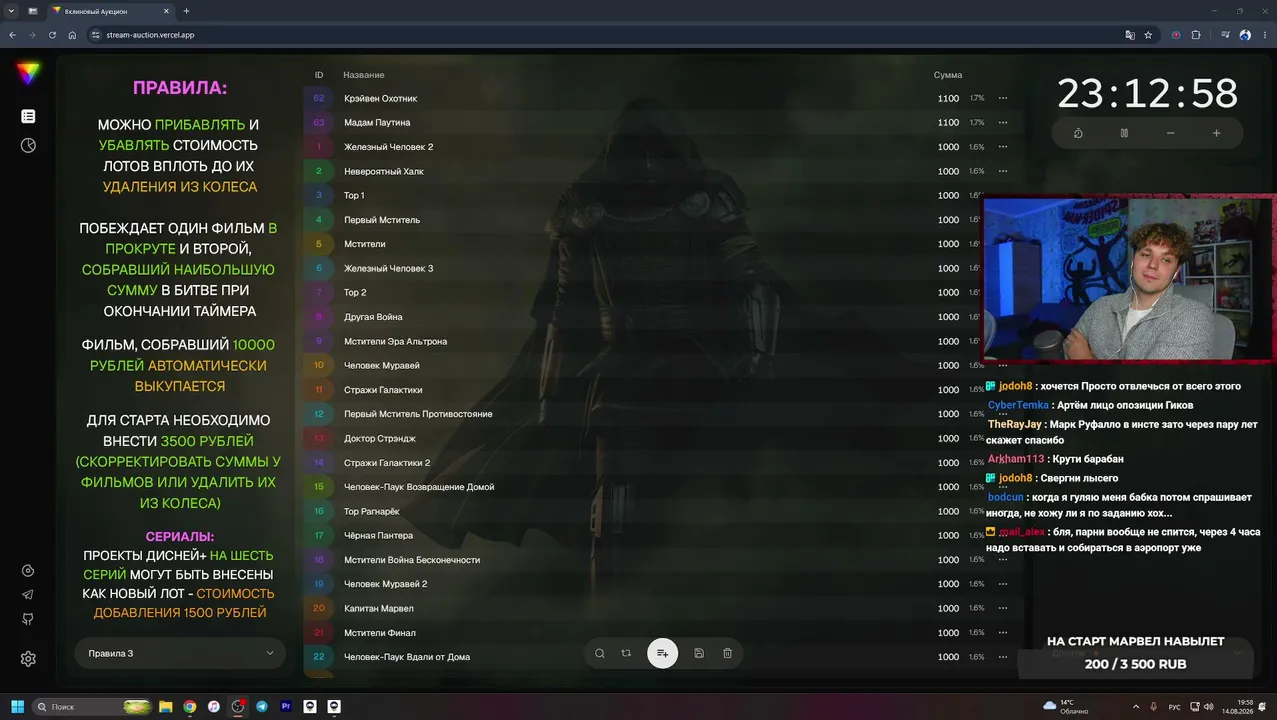Screen dimensions: 1277x720
Task: Open File Explorer from taskbar
Action: 166,706
